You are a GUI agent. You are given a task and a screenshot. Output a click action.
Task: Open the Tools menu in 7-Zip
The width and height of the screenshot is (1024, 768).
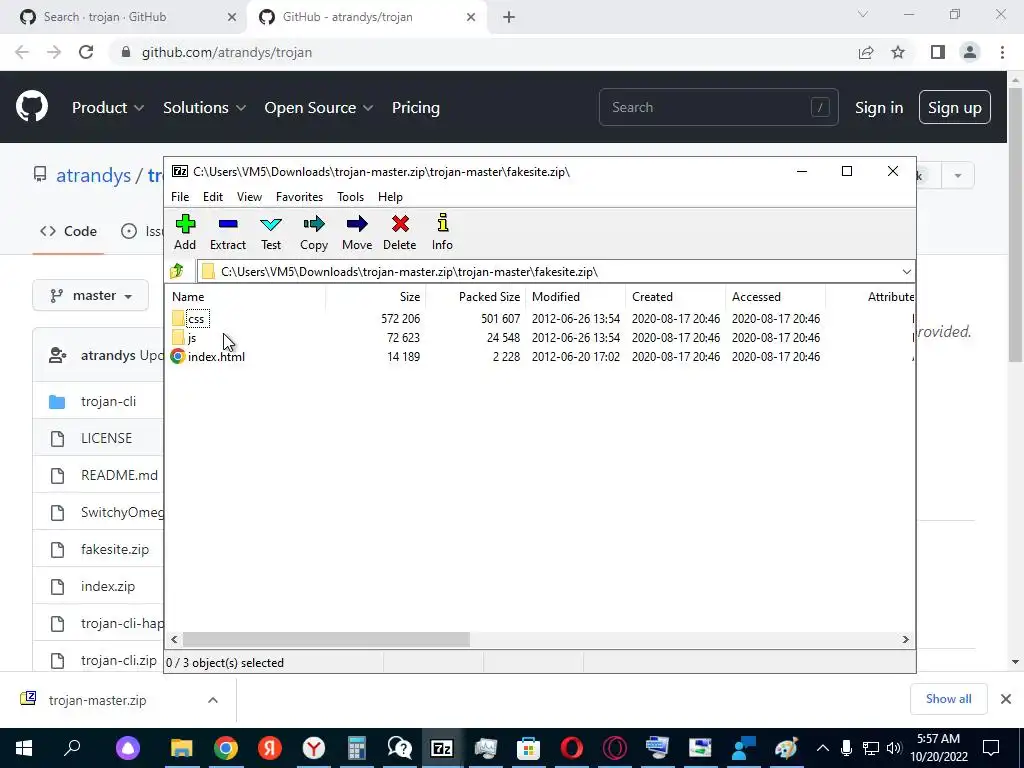click(350, 197)
